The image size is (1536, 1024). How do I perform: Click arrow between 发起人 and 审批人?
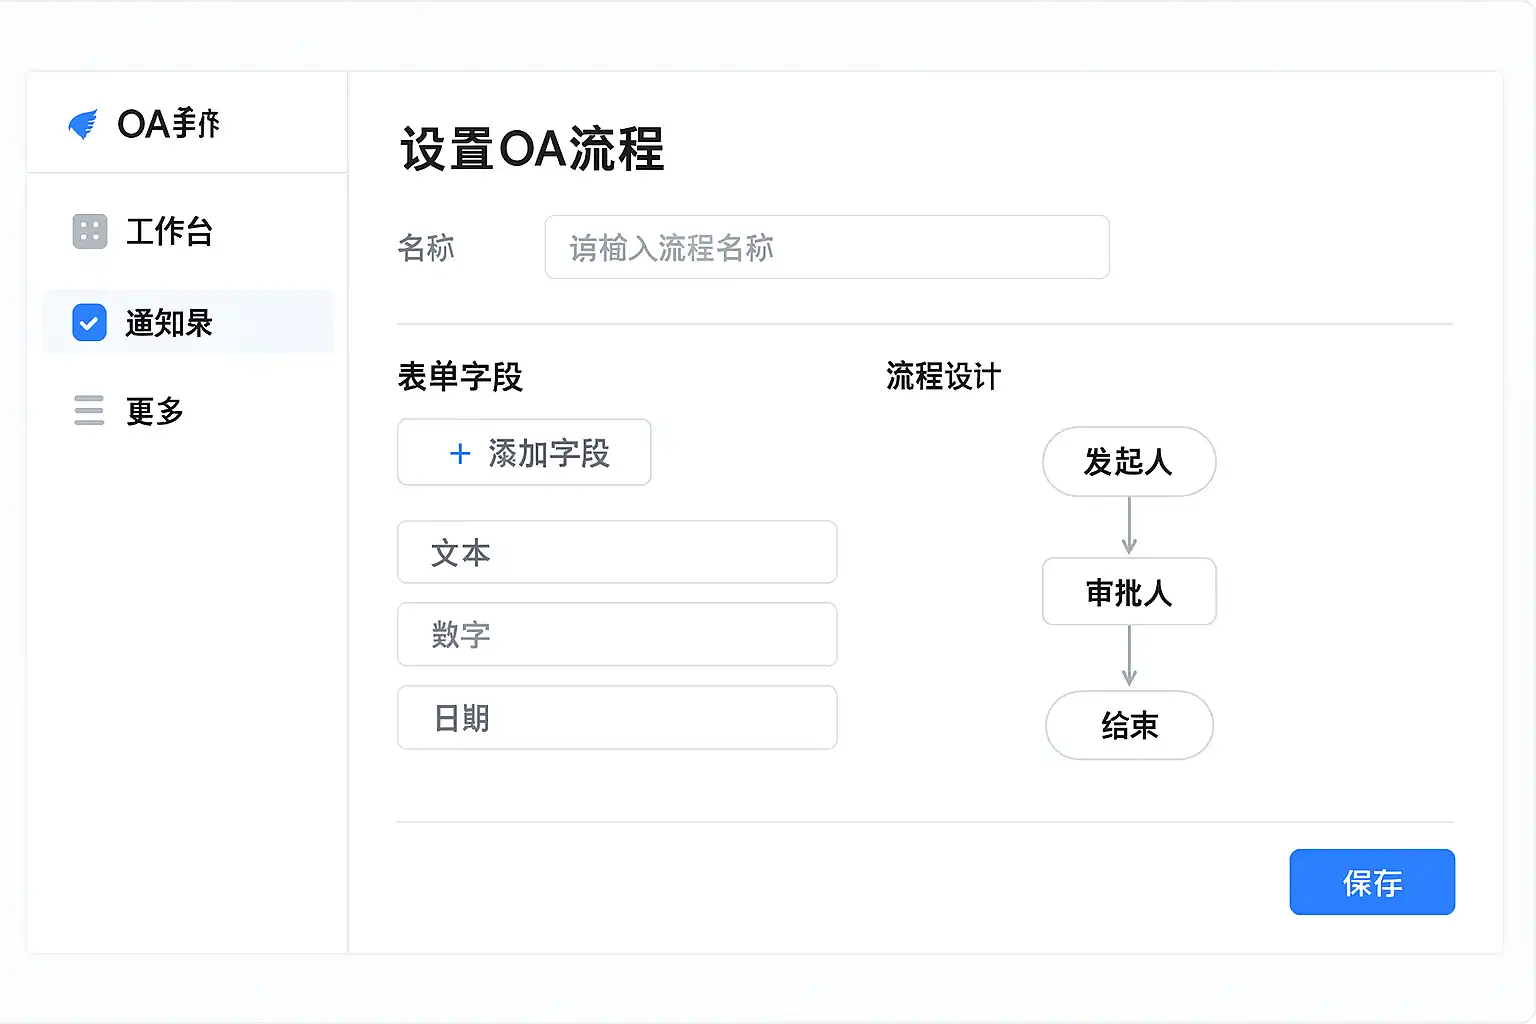pos(1129,527)
